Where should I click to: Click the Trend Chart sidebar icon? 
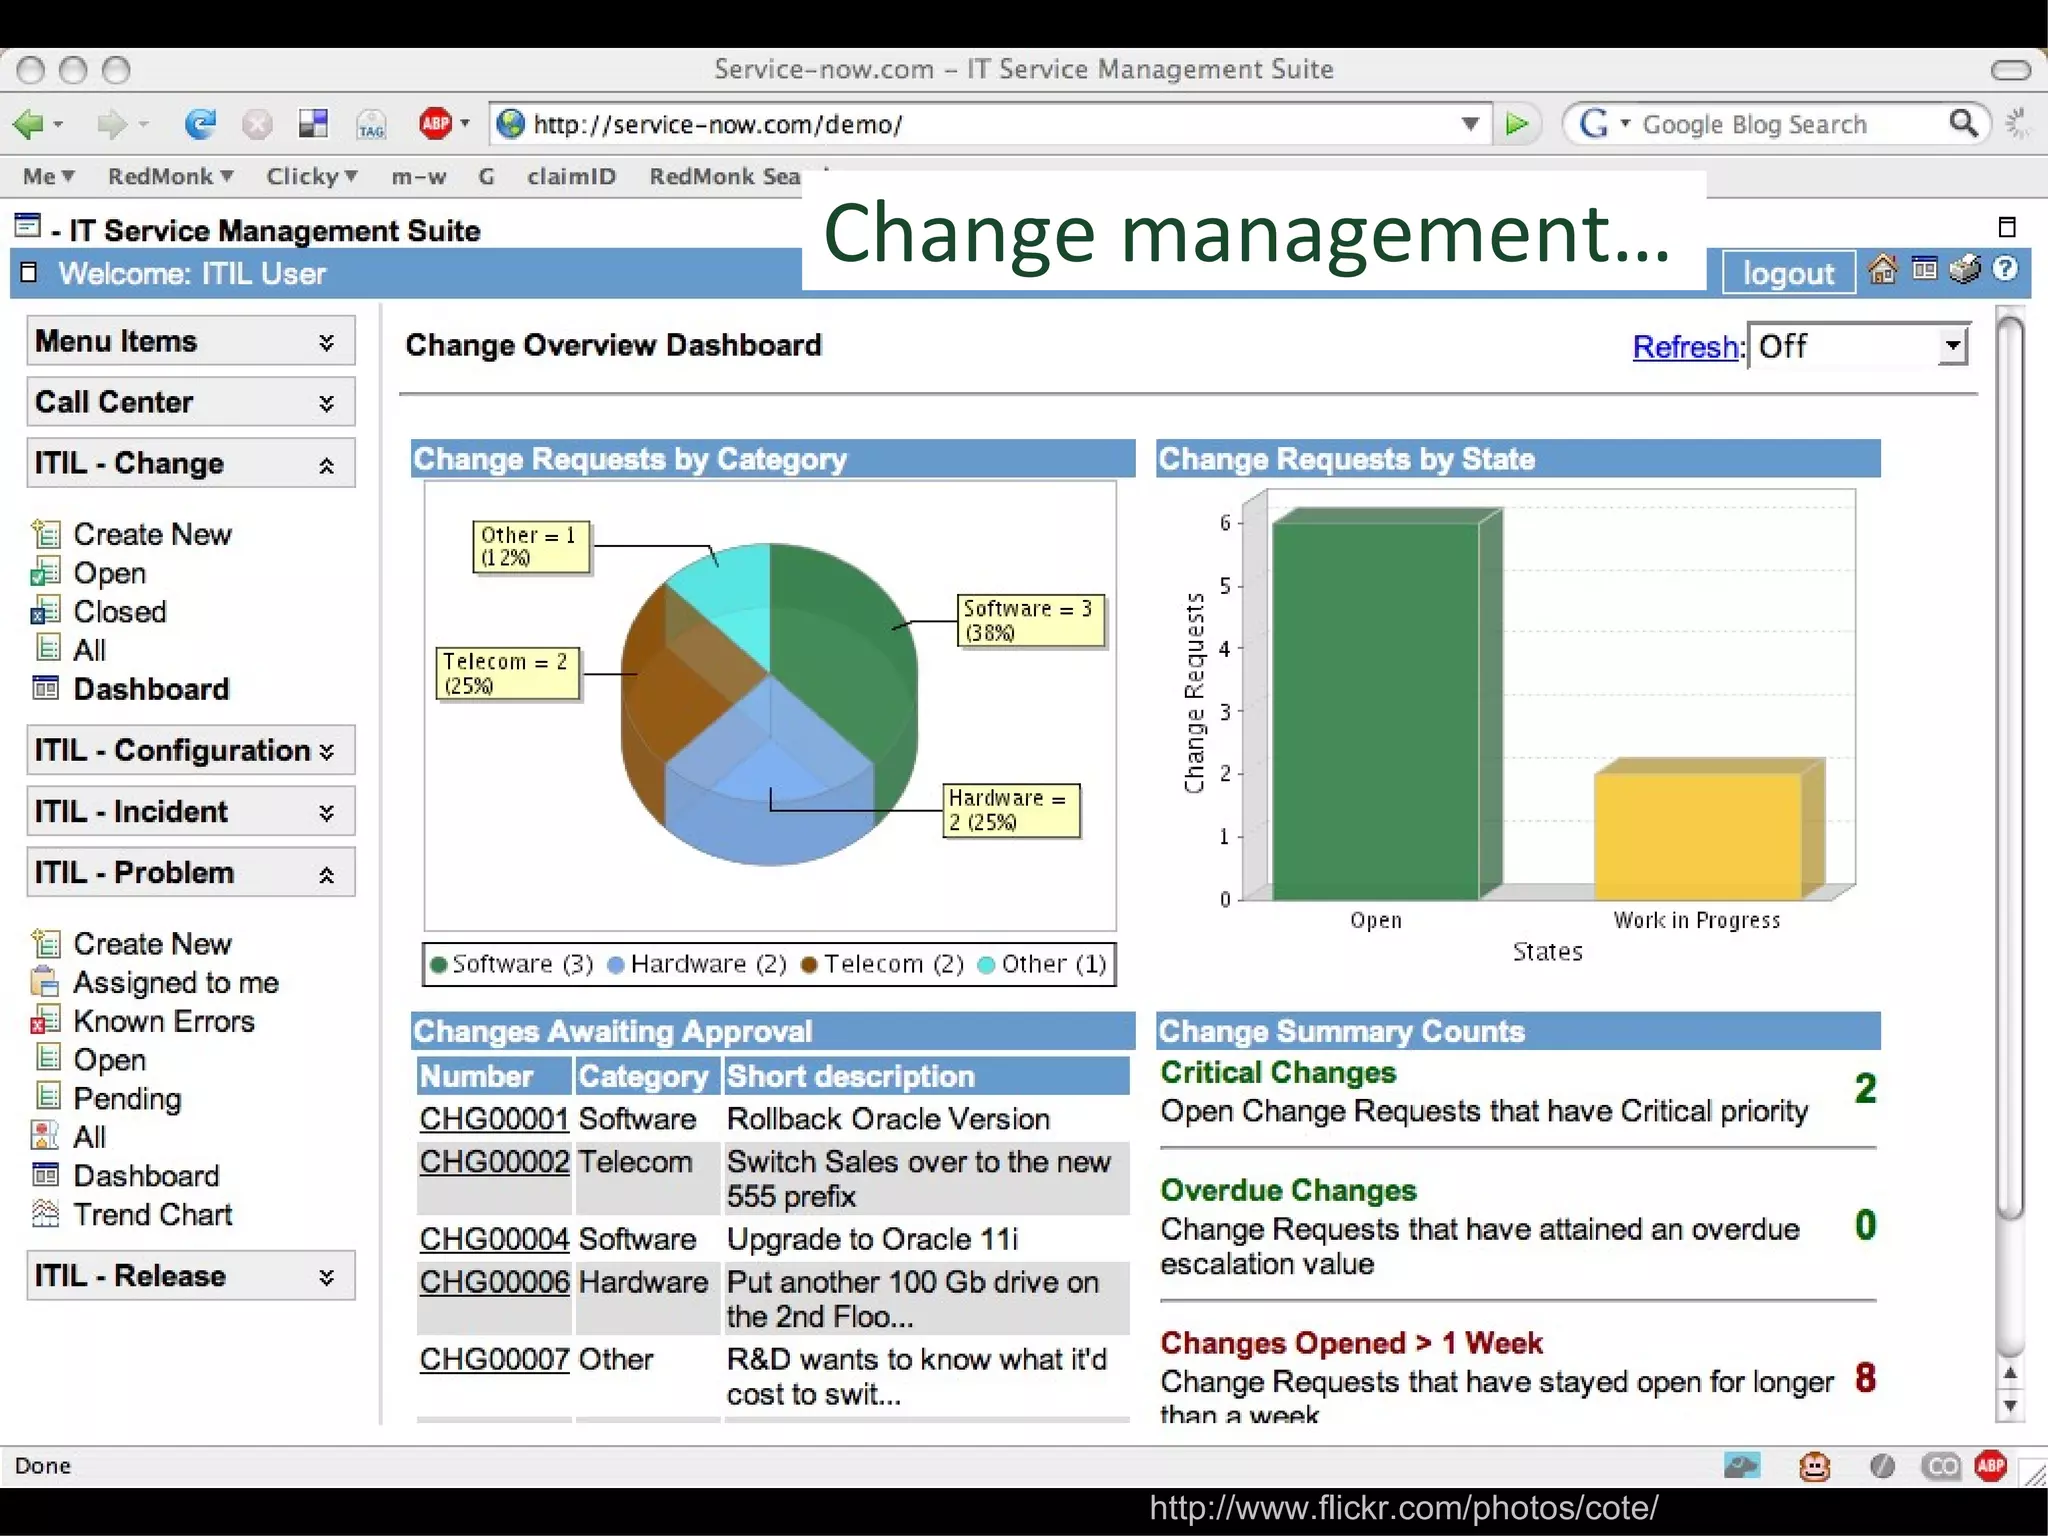click(46, 1214)
